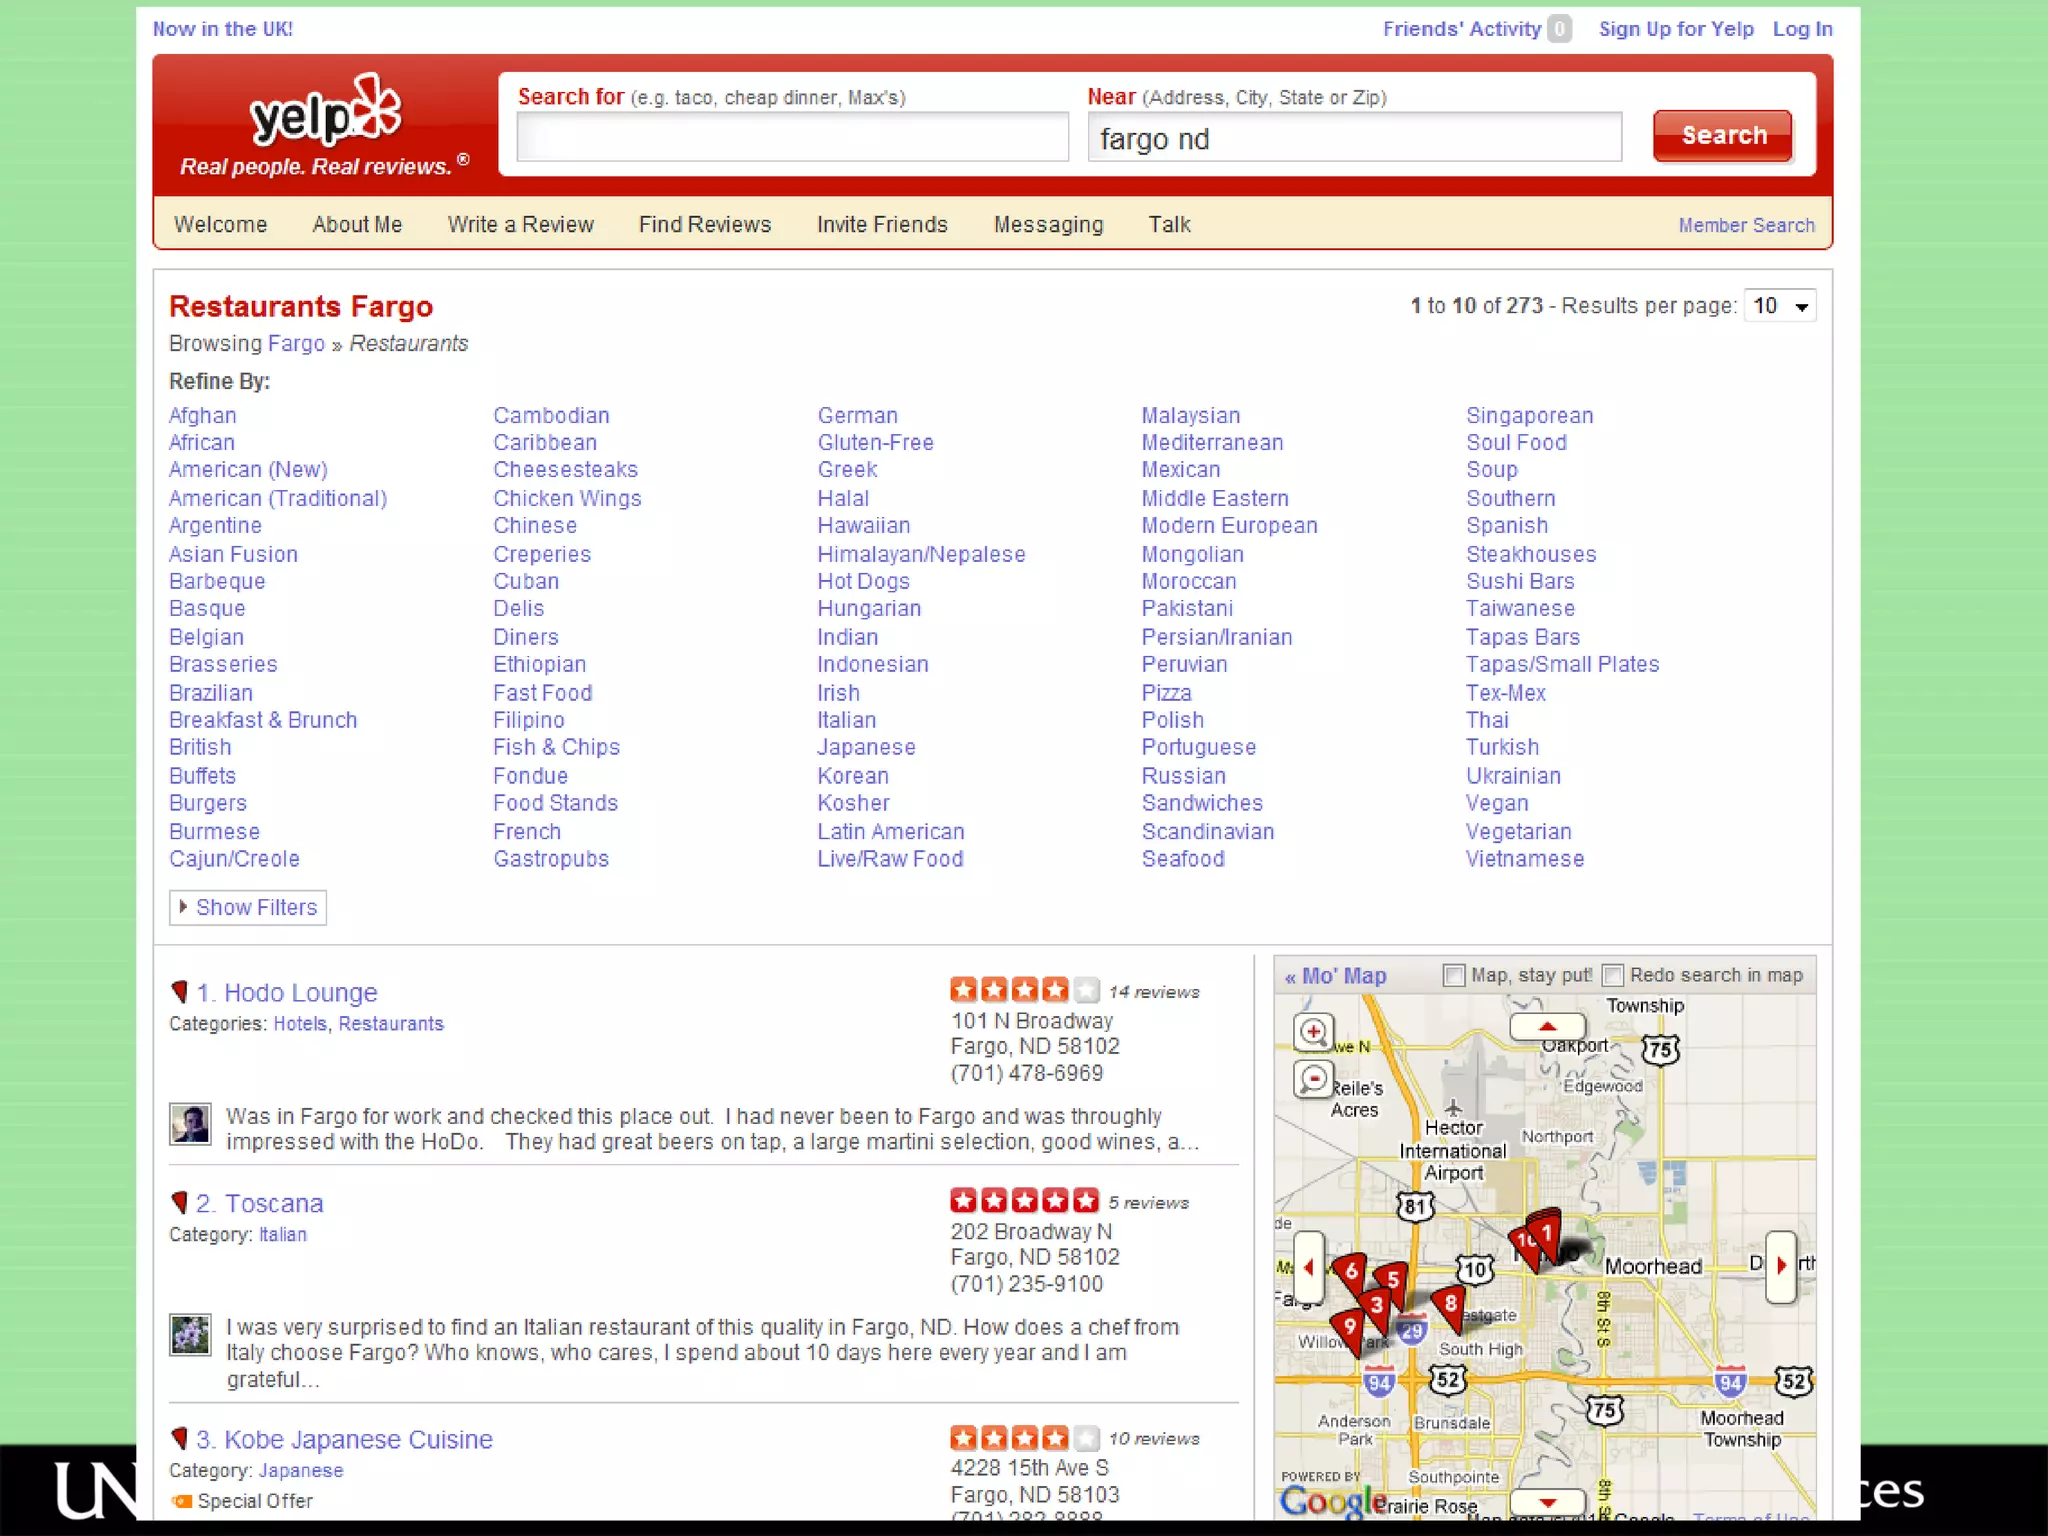Open the Write a Review tab
The image size is (2048, 1536).
520,224
